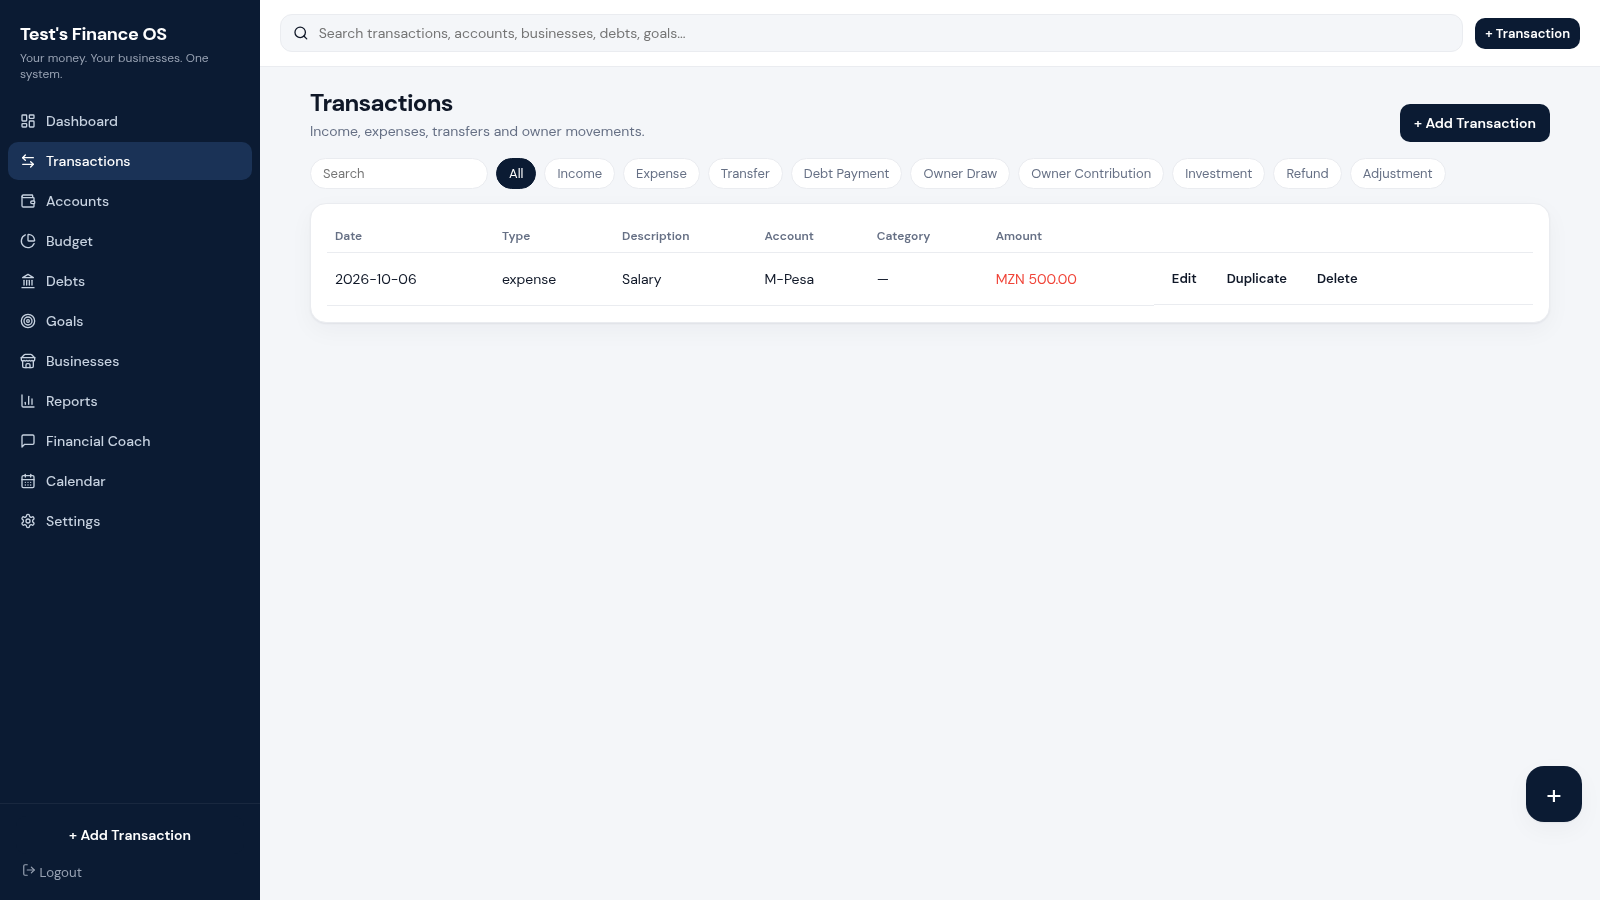Click the header Add Transaction button
The width and height of the screenshot is (1600, 900).
[1474, 123]
